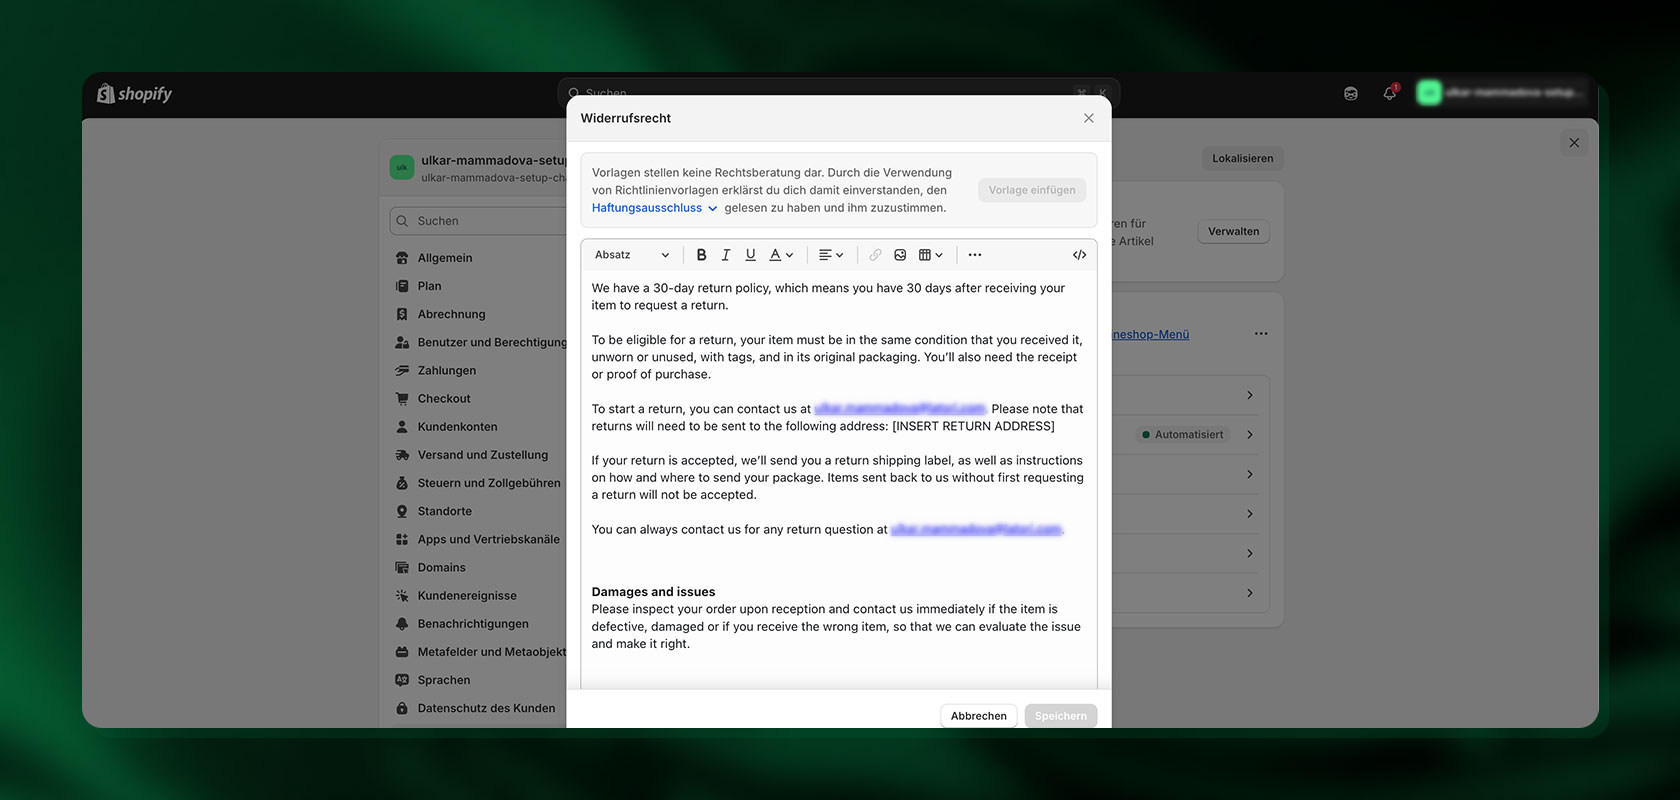1680x800 pixels.
Task: Click the Damages and issues heading text
Action: [x=653, y=592]
